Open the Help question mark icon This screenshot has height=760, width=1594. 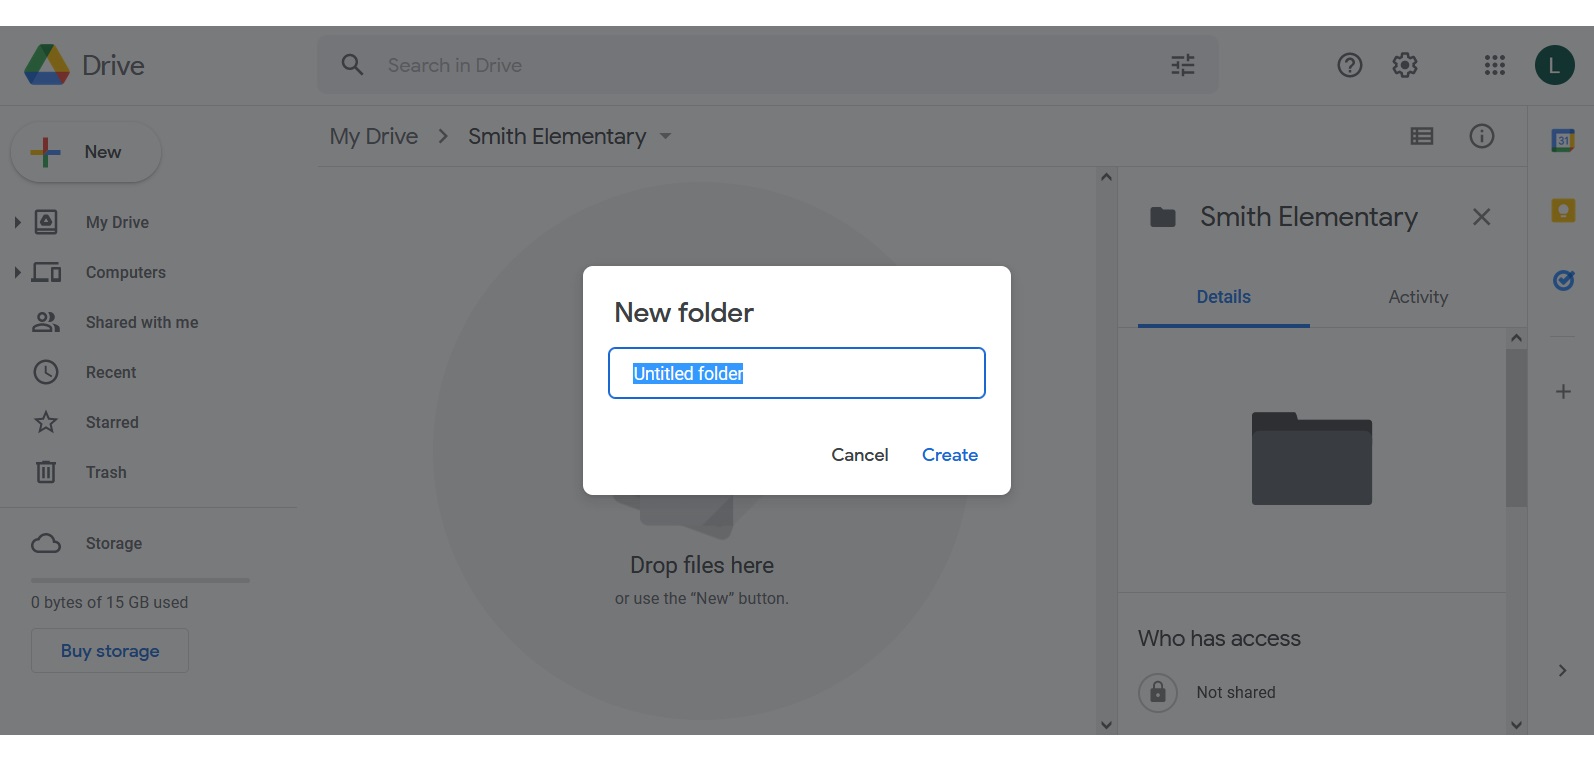click(x=1350, y=65)
